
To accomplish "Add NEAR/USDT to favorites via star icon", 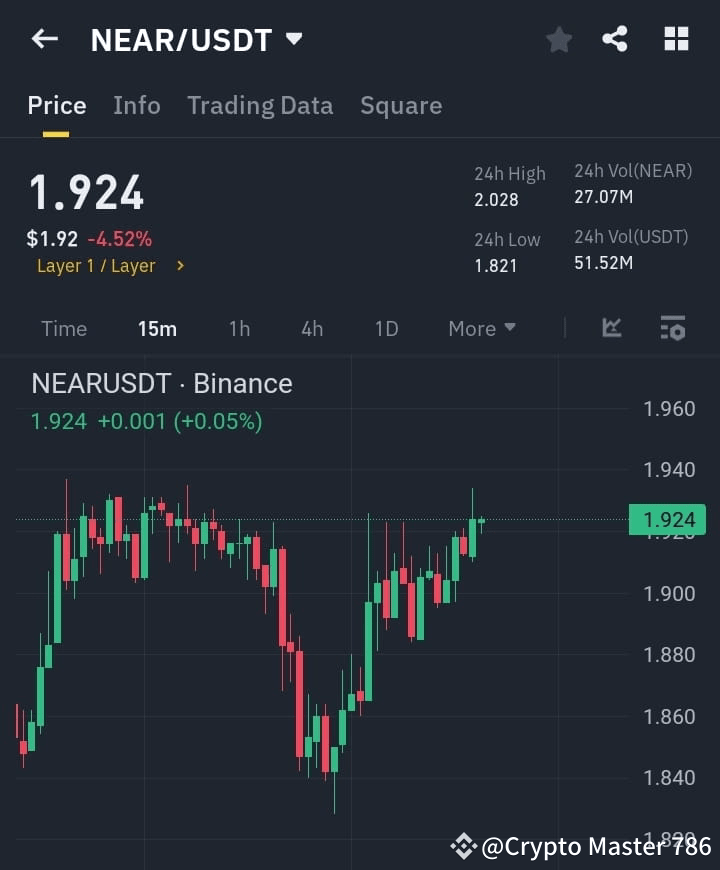I will click(558, 39).
